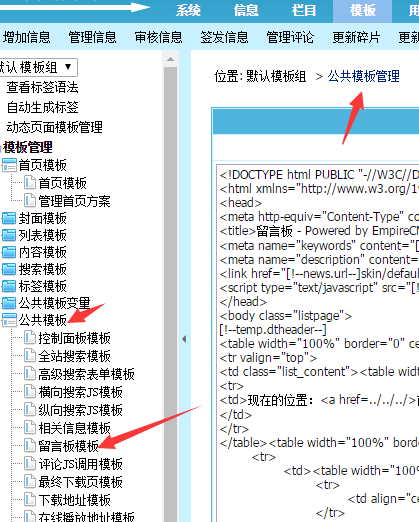Click the page icon beside 全站搜索模板
The image size is (419, 522).
pos(30,356)
